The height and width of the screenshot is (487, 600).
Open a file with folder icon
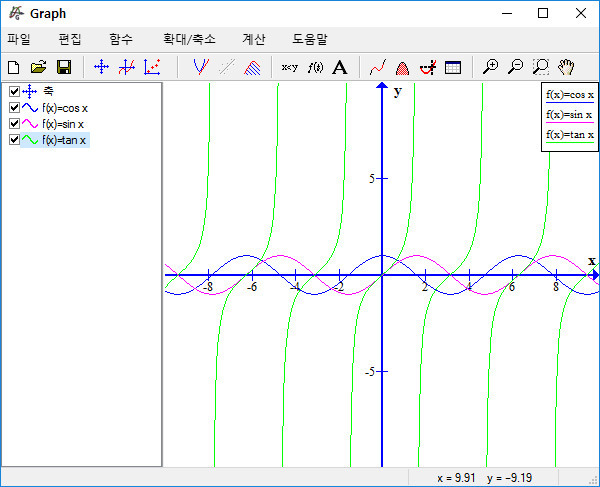click(39, 67)
